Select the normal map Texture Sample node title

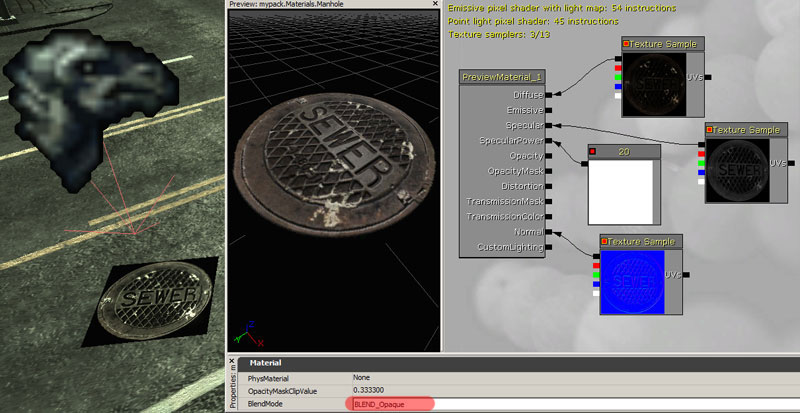pos(641,241)
